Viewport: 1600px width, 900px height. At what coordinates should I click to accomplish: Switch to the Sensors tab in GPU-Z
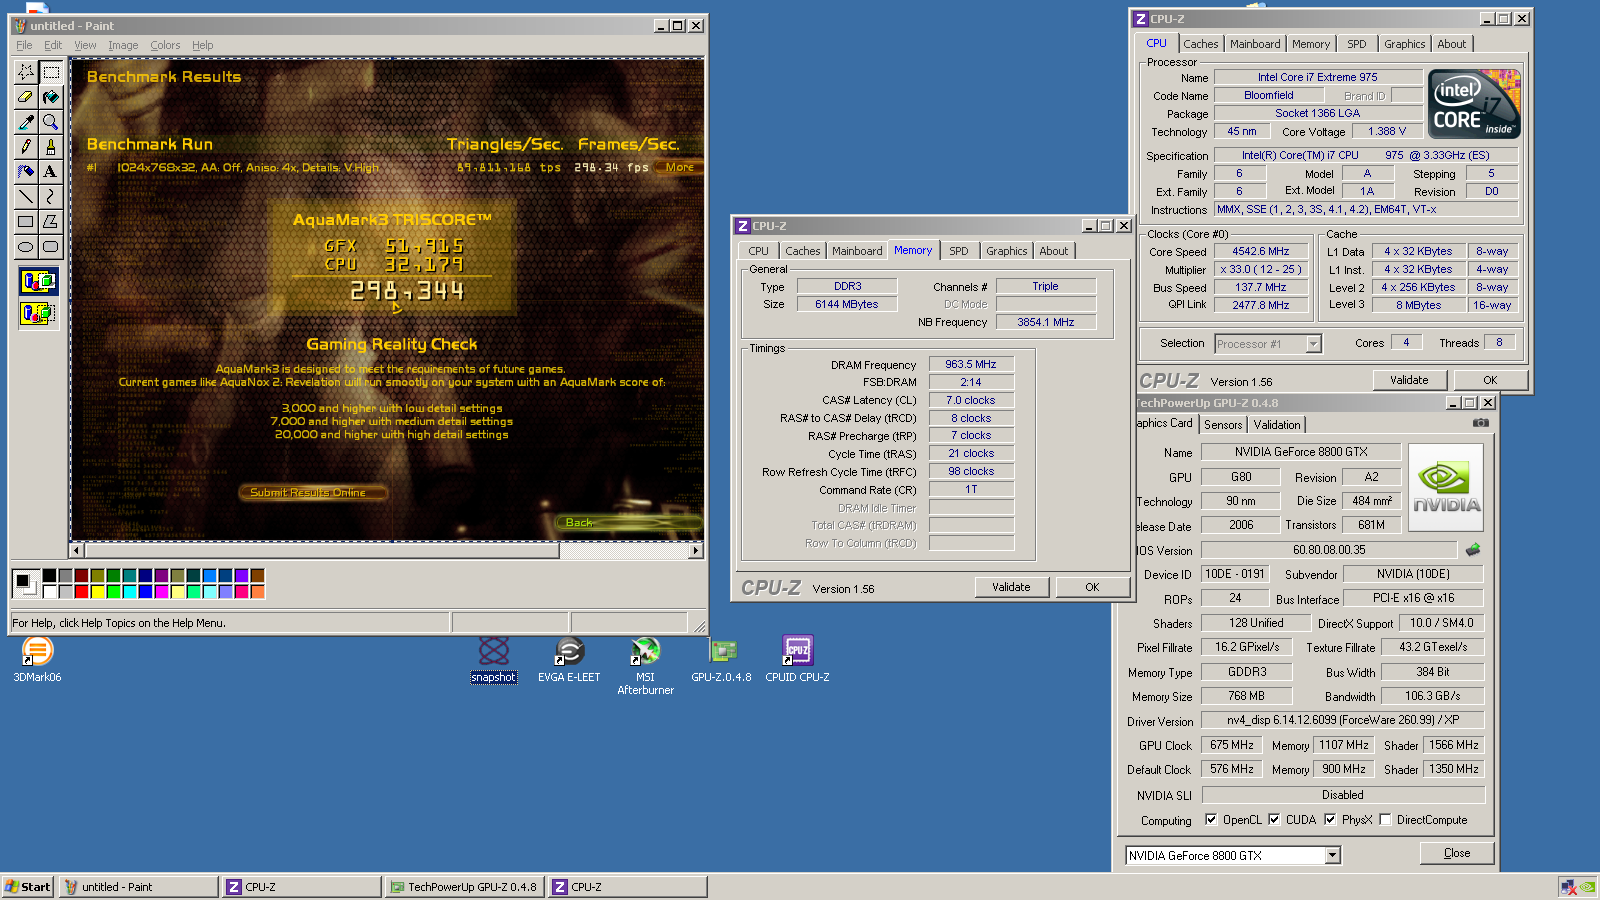click(x=1223, y=425)
